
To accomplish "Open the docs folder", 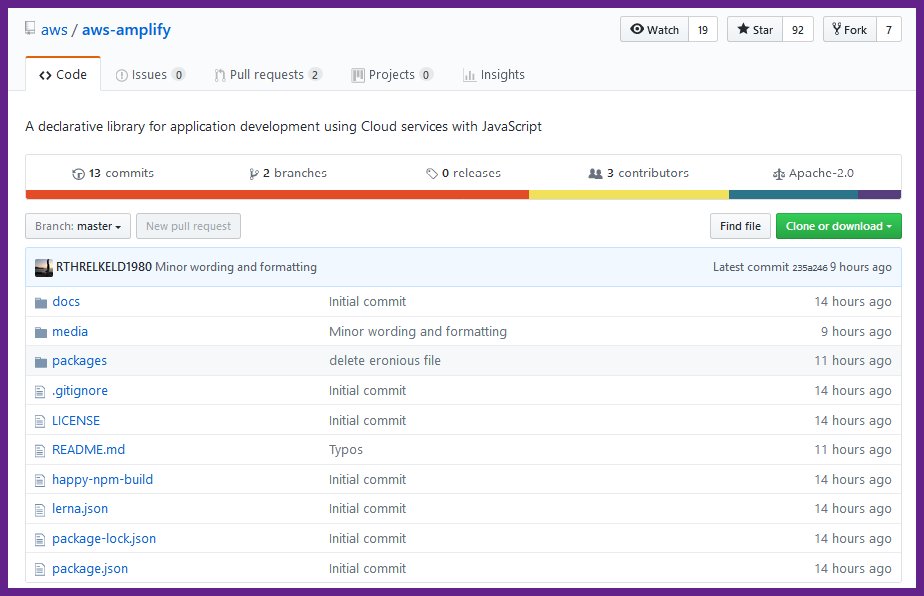I will tap(66, 302).
